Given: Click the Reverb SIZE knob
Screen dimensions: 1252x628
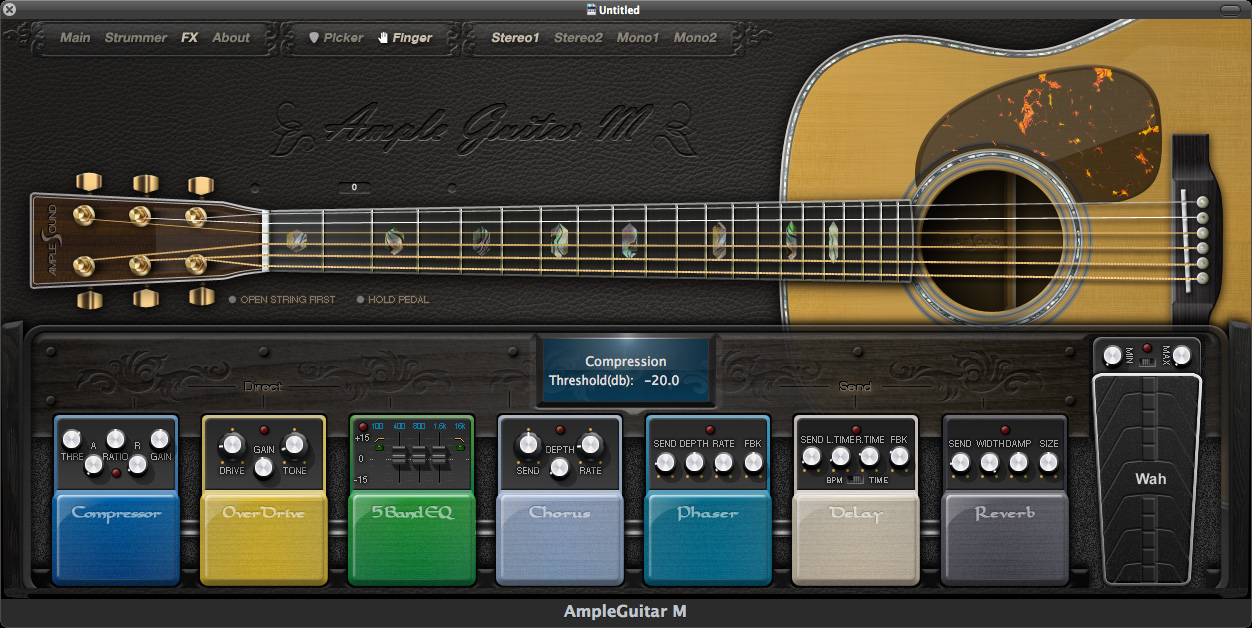Looking at the screenshot, I should 1048,463.
